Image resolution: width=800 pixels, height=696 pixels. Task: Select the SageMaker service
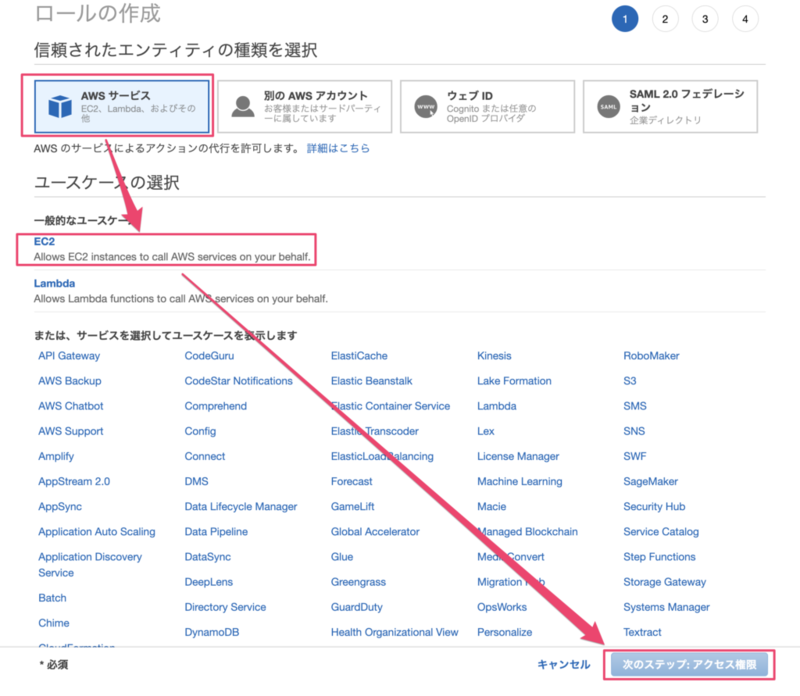651,481
